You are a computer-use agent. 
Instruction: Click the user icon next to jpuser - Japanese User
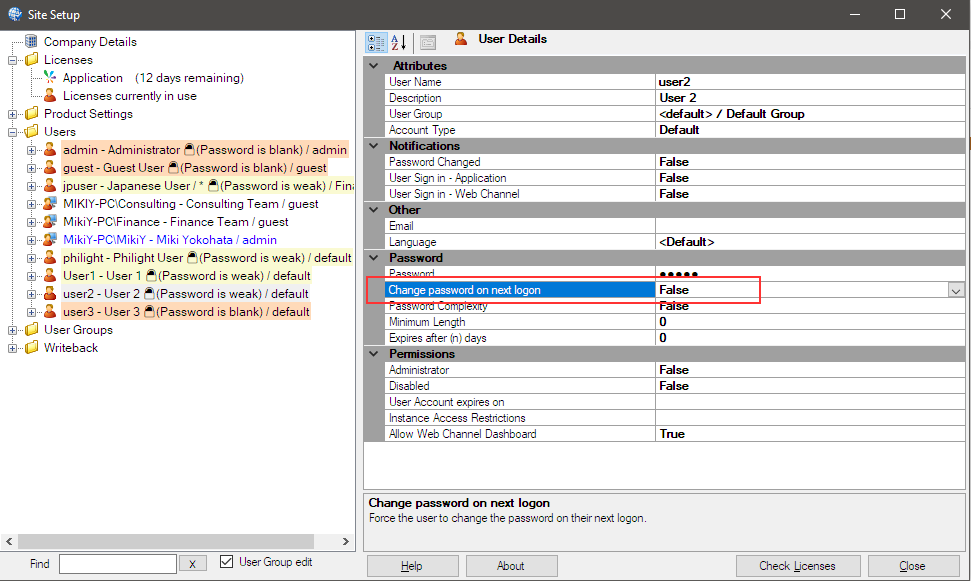coord(50,185)
